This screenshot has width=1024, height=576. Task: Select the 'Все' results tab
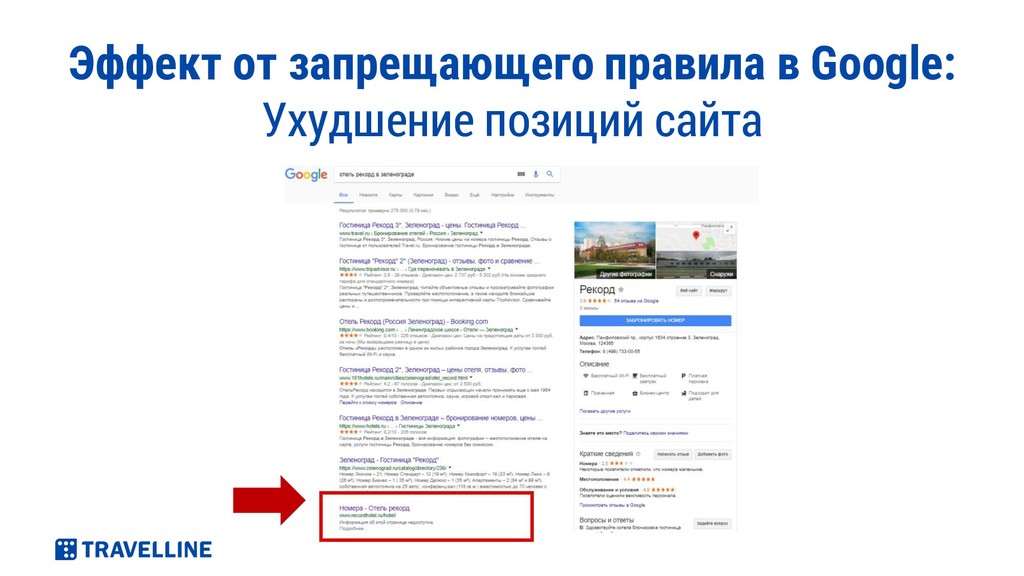coord(344,195)
